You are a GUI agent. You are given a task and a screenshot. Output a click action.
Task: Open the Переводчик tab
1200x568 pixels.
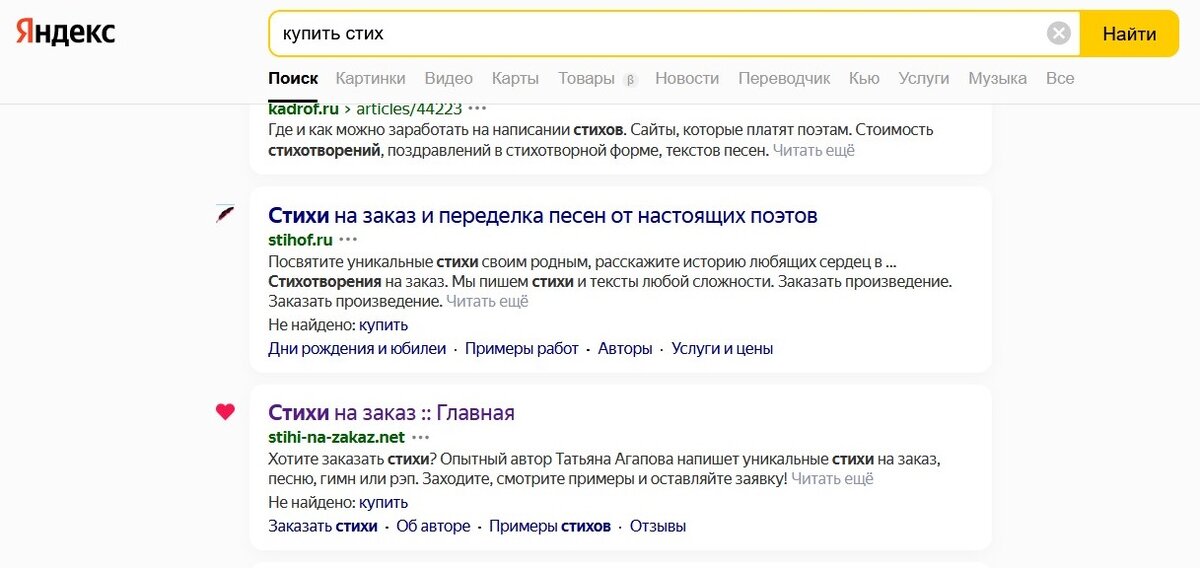784,78
